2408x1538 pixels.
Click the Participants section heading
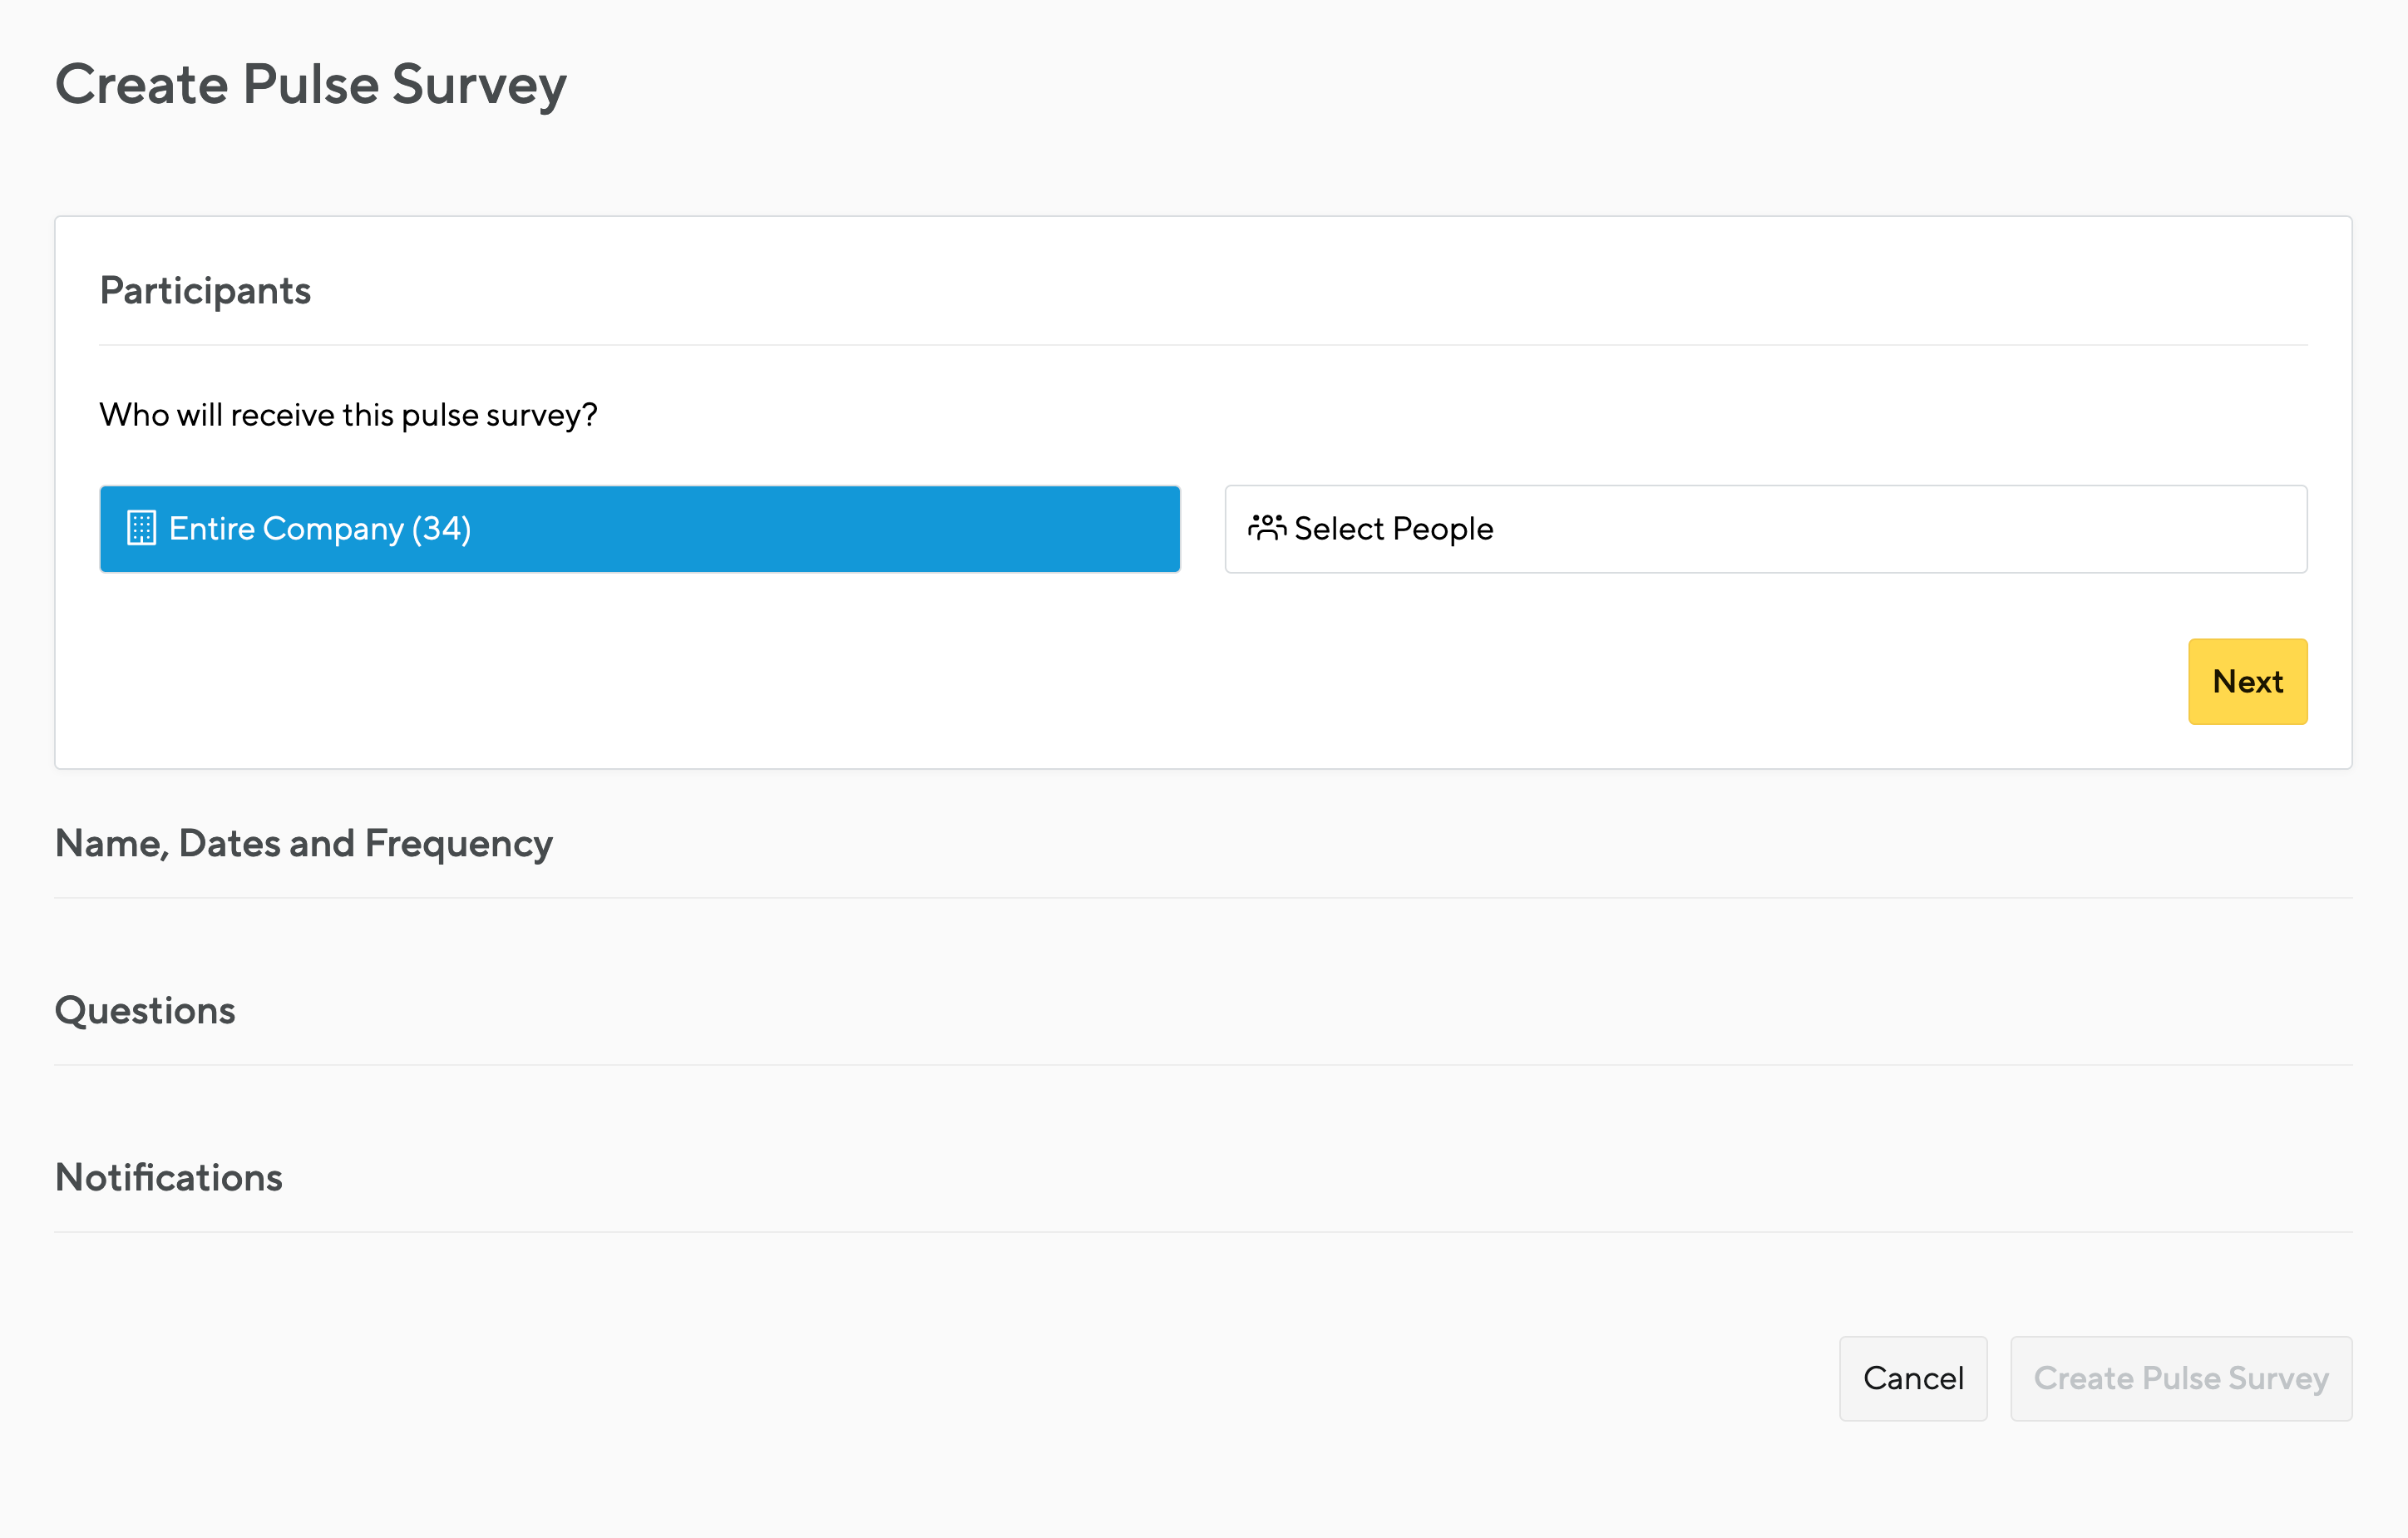pos(205,291)
